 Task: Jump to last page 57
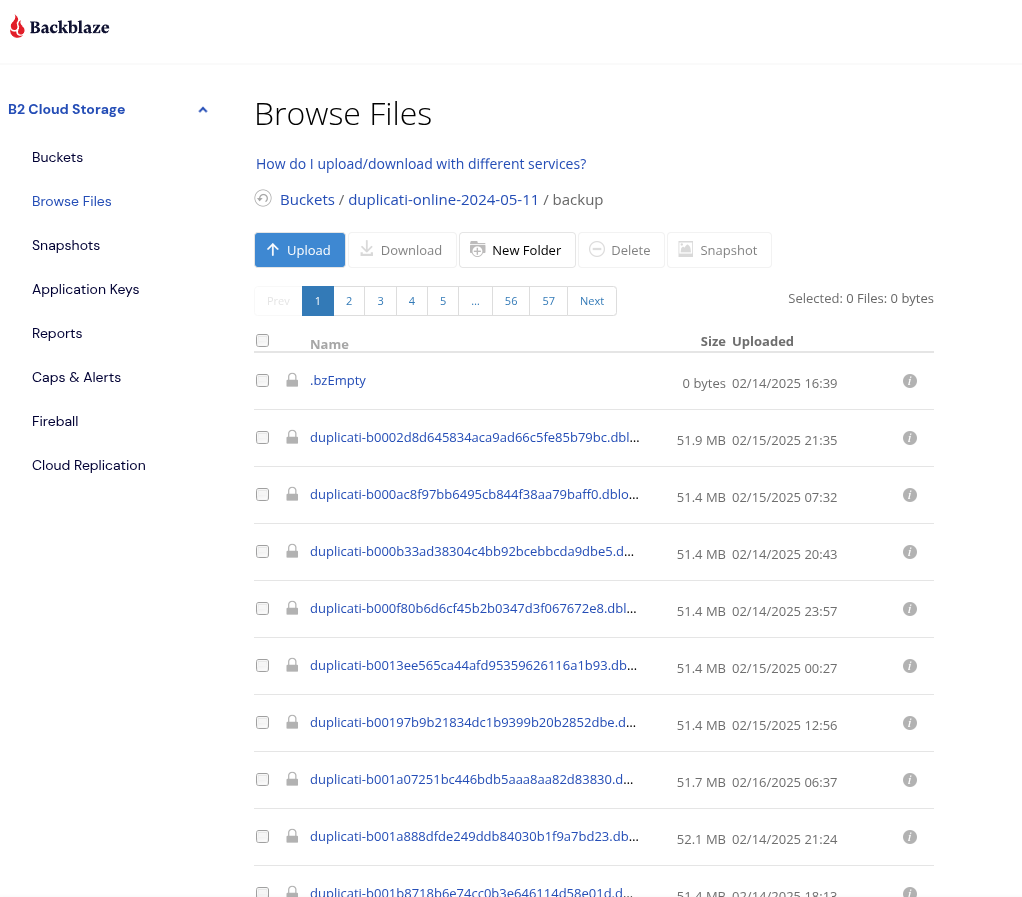(549, 301)
